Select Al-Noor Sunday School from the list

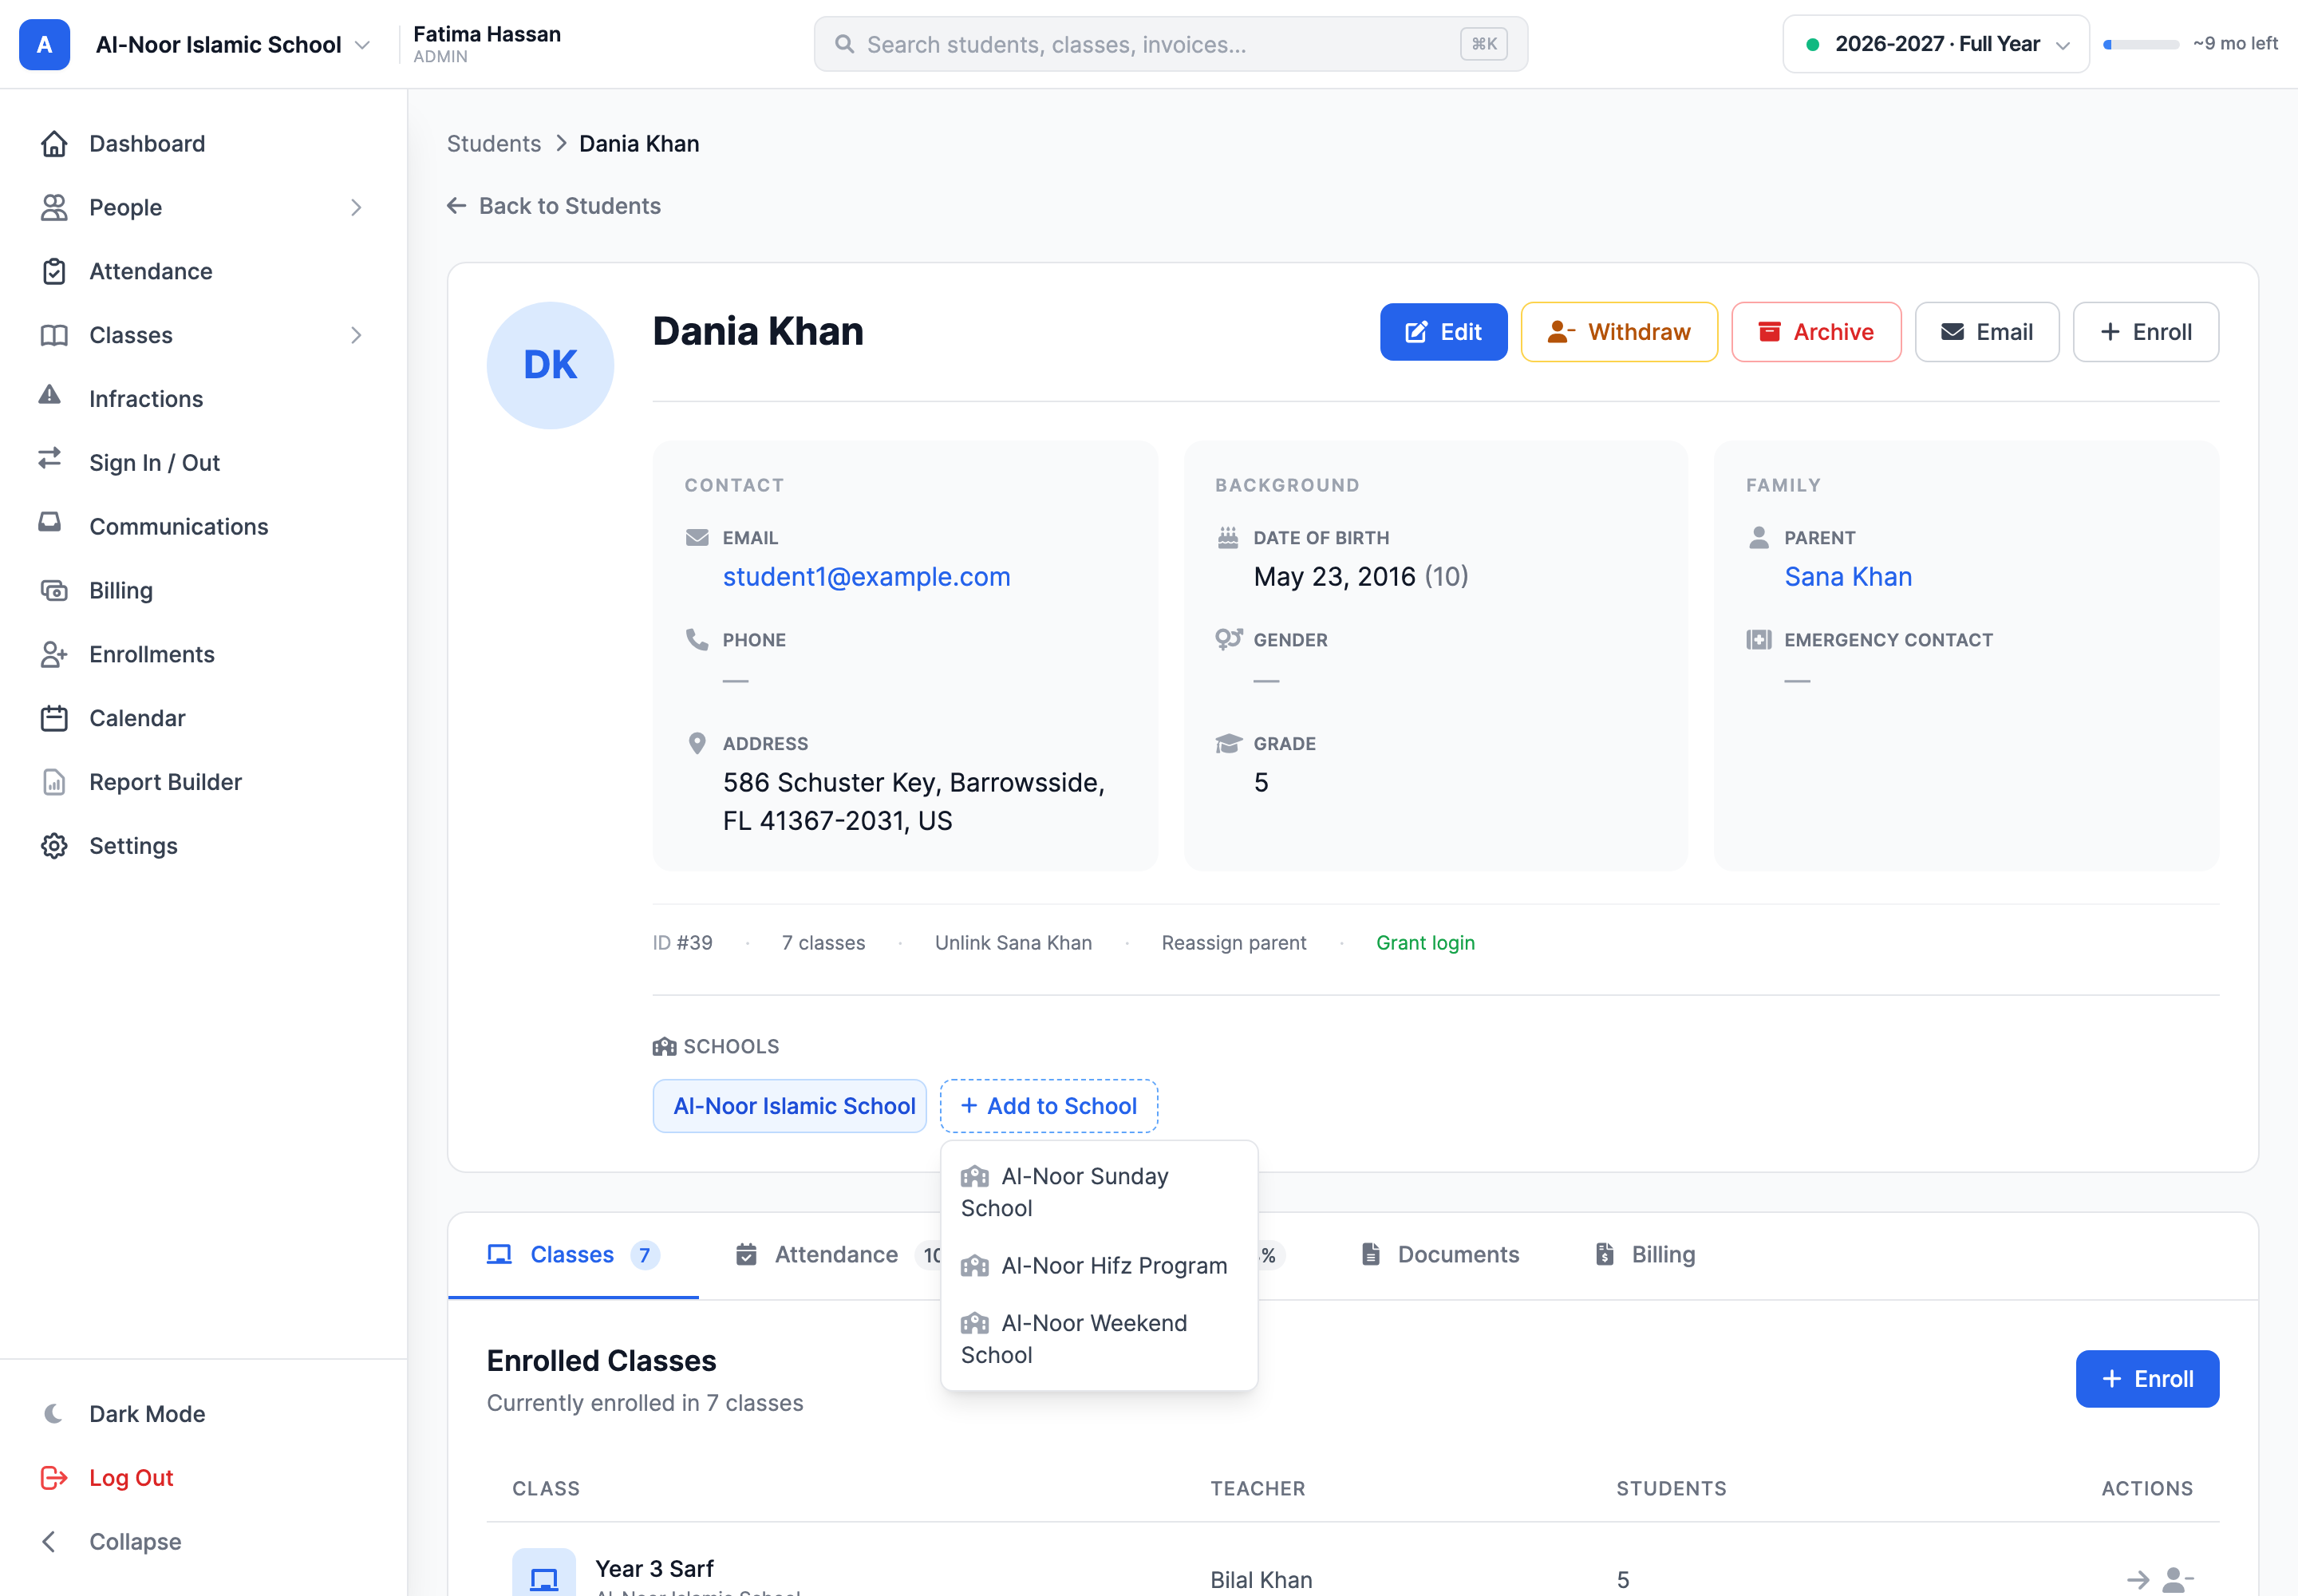(1099, 1192)
